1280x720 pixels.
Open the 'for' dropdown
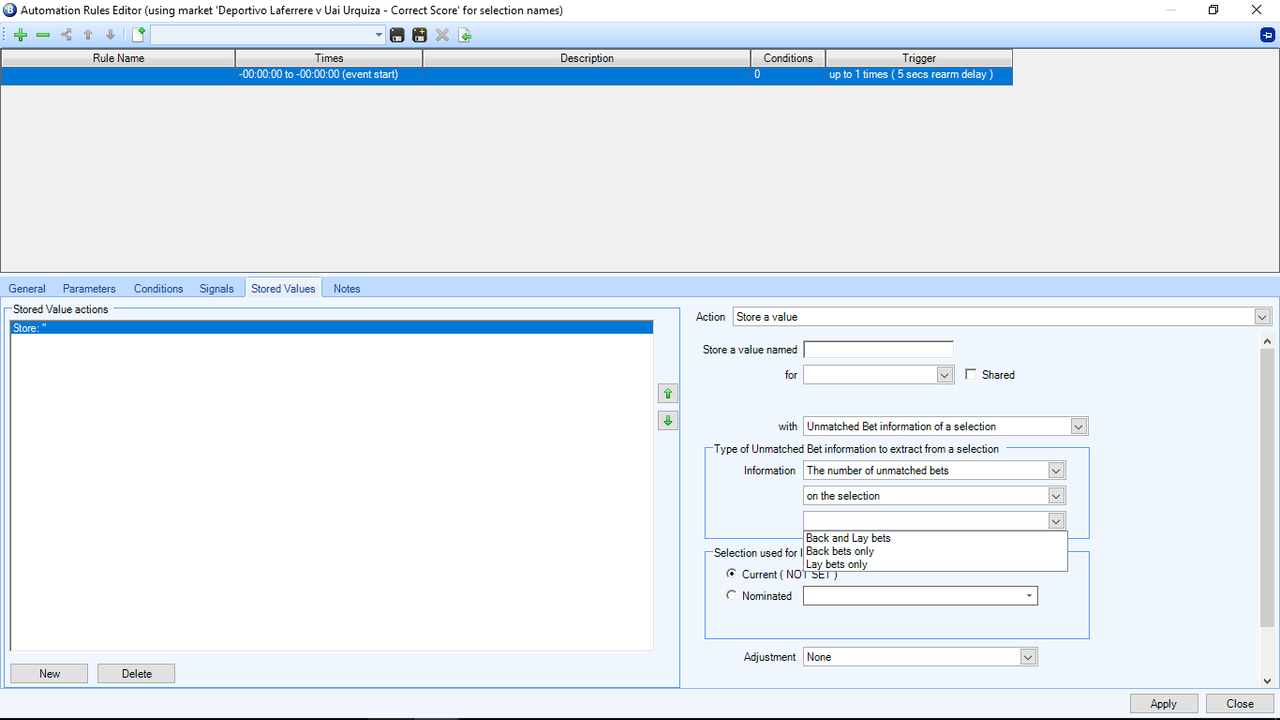(879, 374)
